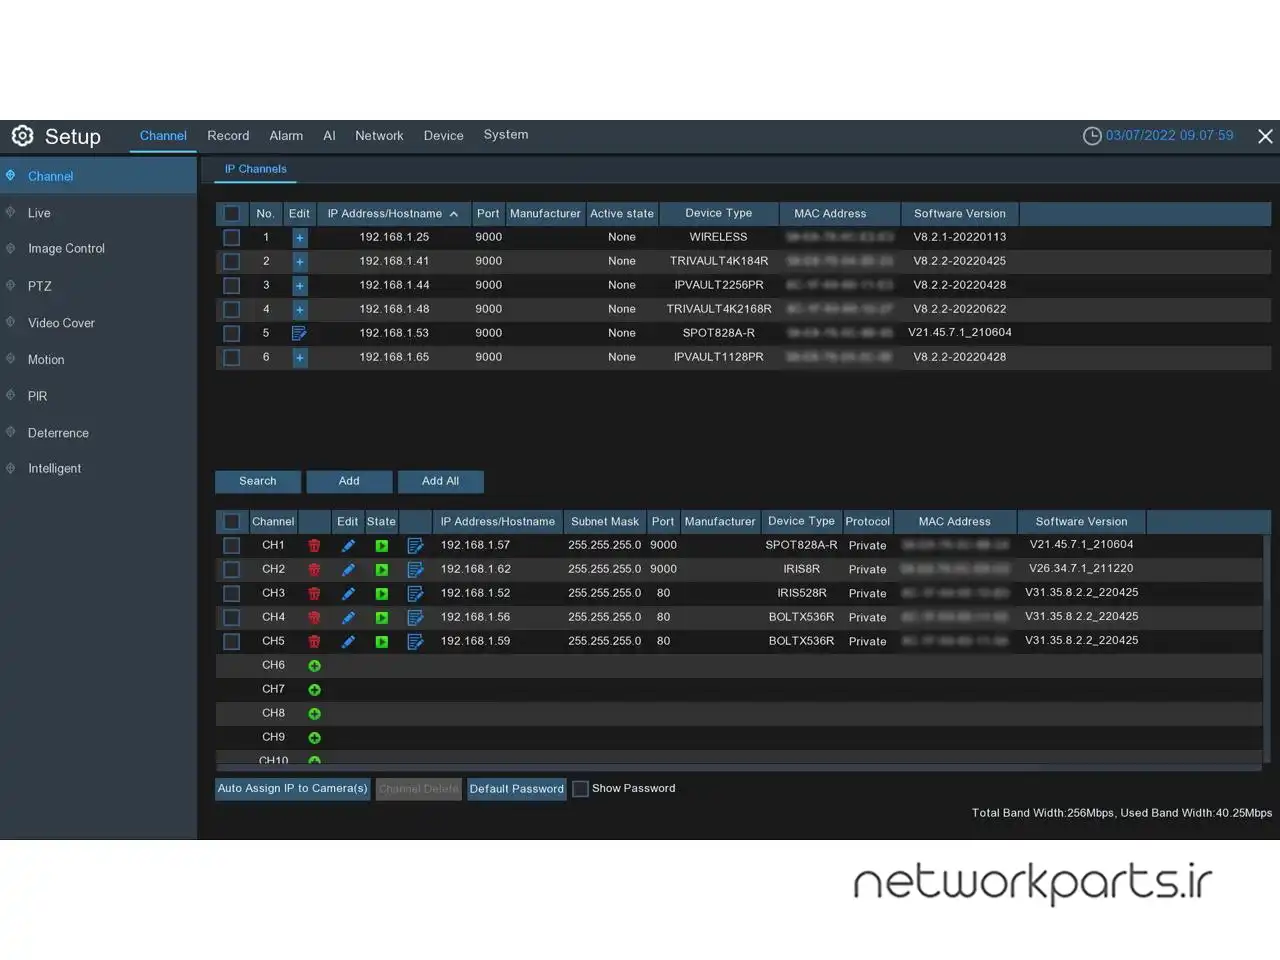1280x960 pixels.
Task: Click the green state icon for CH3
Action: point(381,594)
